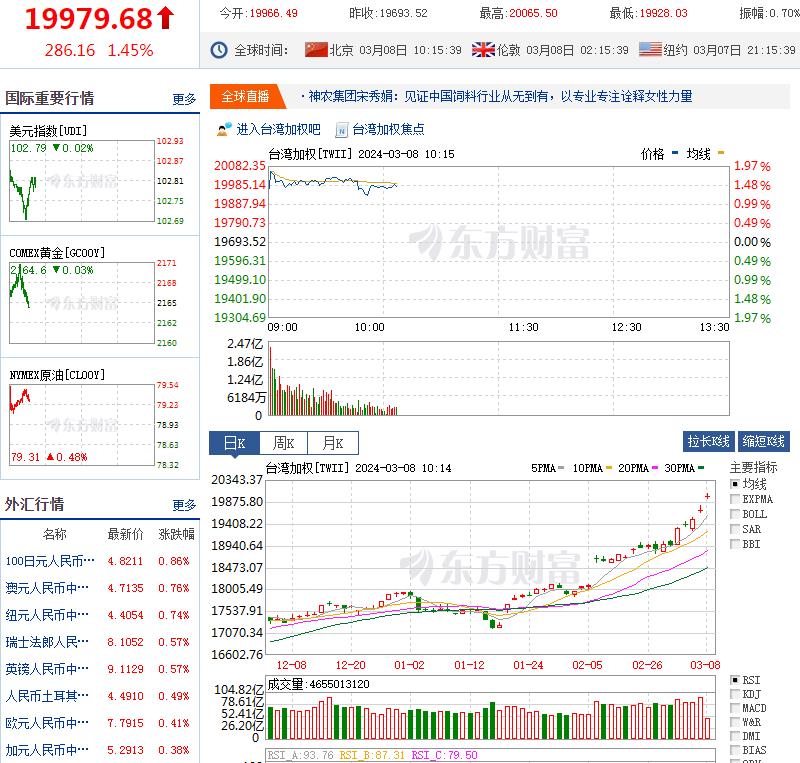Click the COMEX黄金 mini chart
This screenshot has width=800, height=763.
(82, 303)
